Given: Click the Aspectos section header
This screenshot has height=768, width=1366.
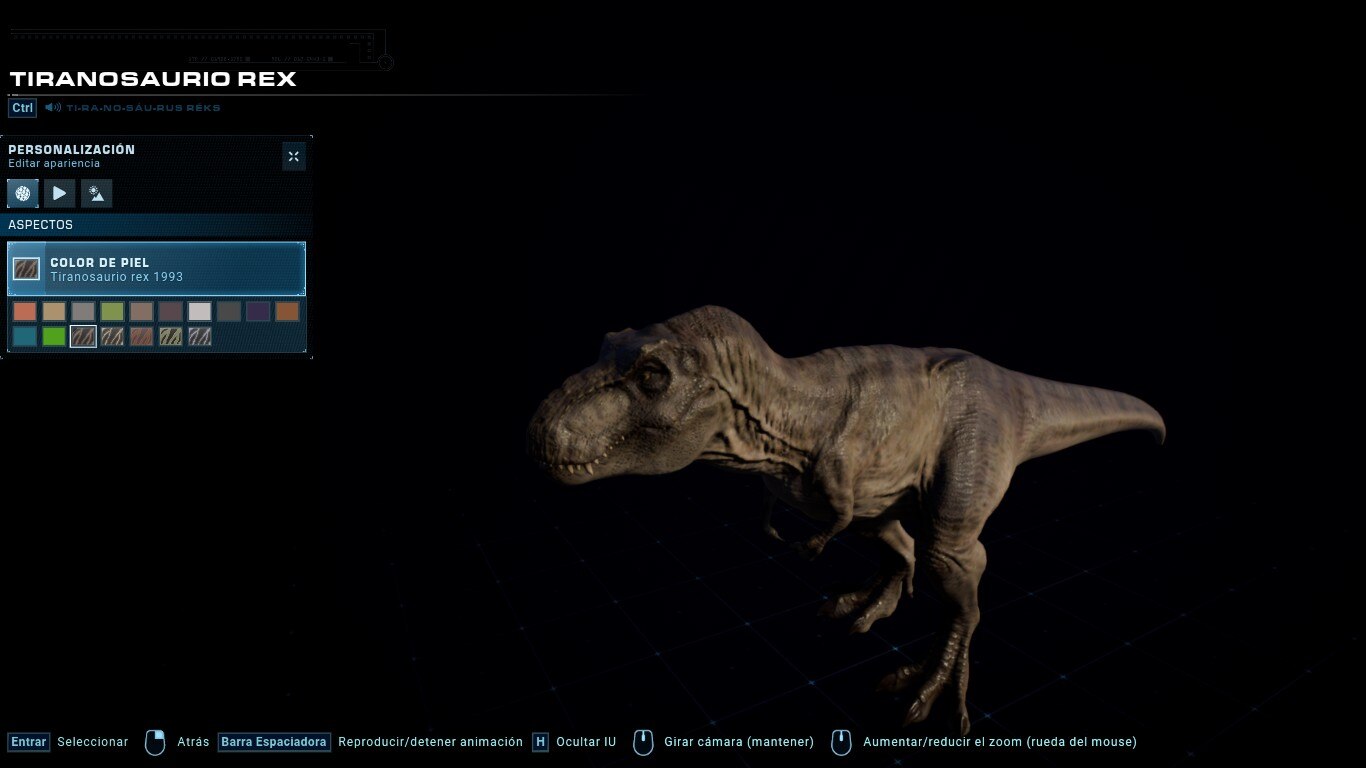Looking at the screenshot, I should click(158, 225).
